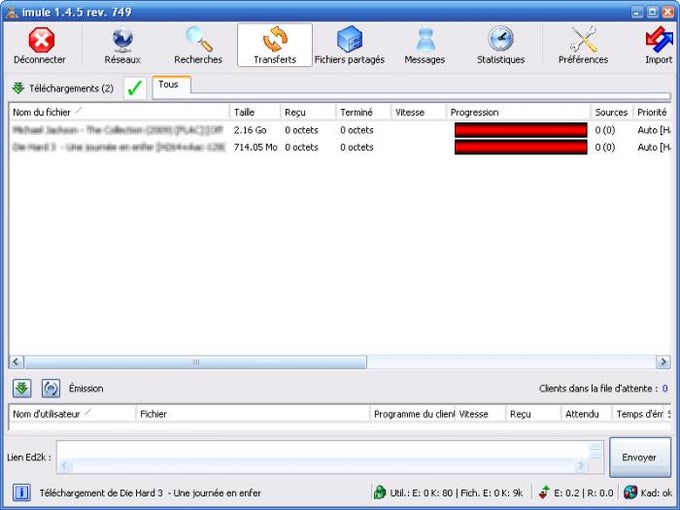Select the Tous tab

point(171,85)
